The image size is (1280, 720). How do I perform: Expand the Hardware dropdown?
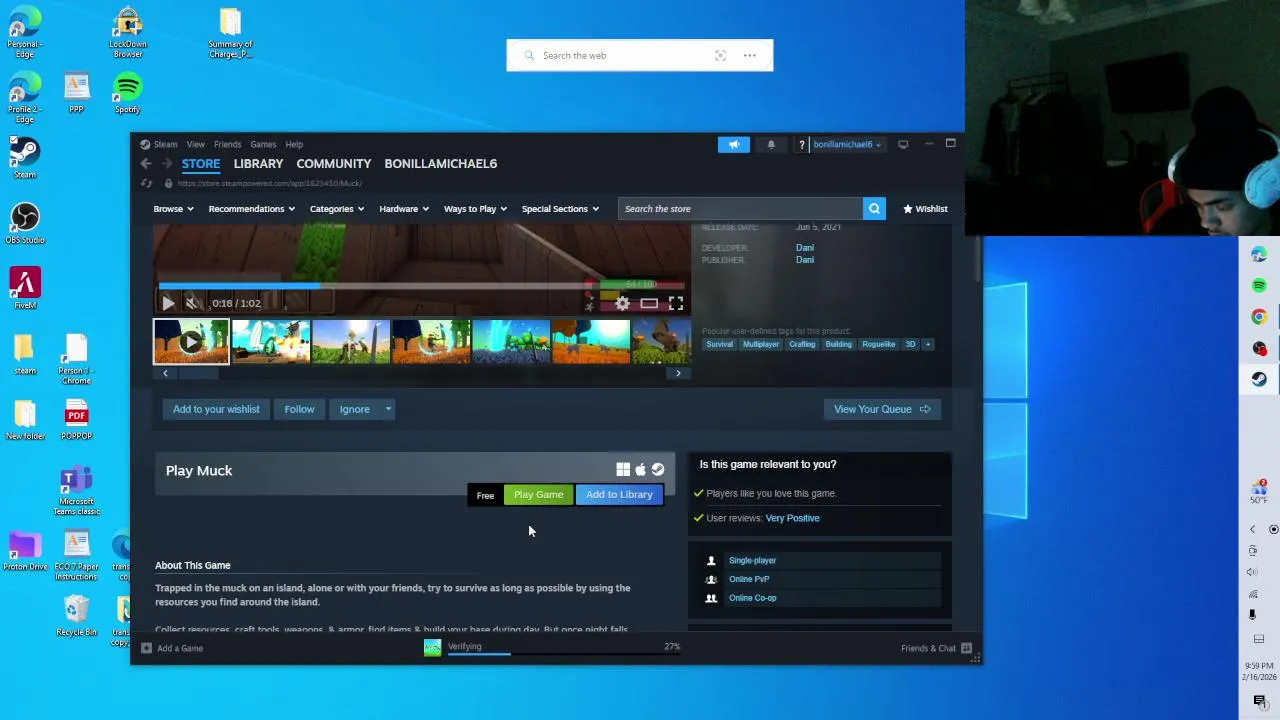click(x=404, y=209)
